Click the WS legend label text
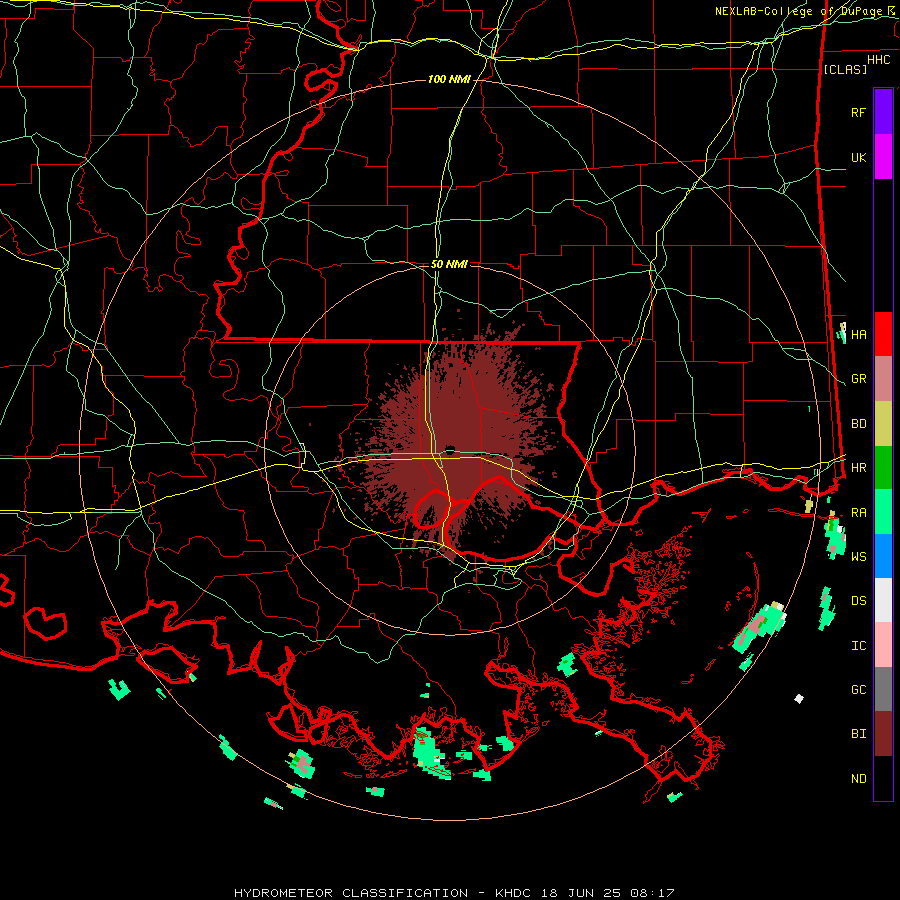This screenshot has width=900, height=900. [858, 556]
